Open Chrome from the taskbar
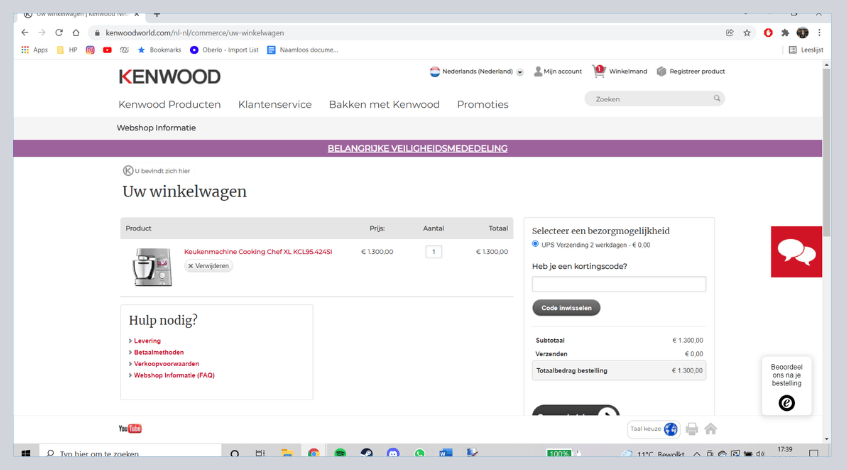 (313, 453)
